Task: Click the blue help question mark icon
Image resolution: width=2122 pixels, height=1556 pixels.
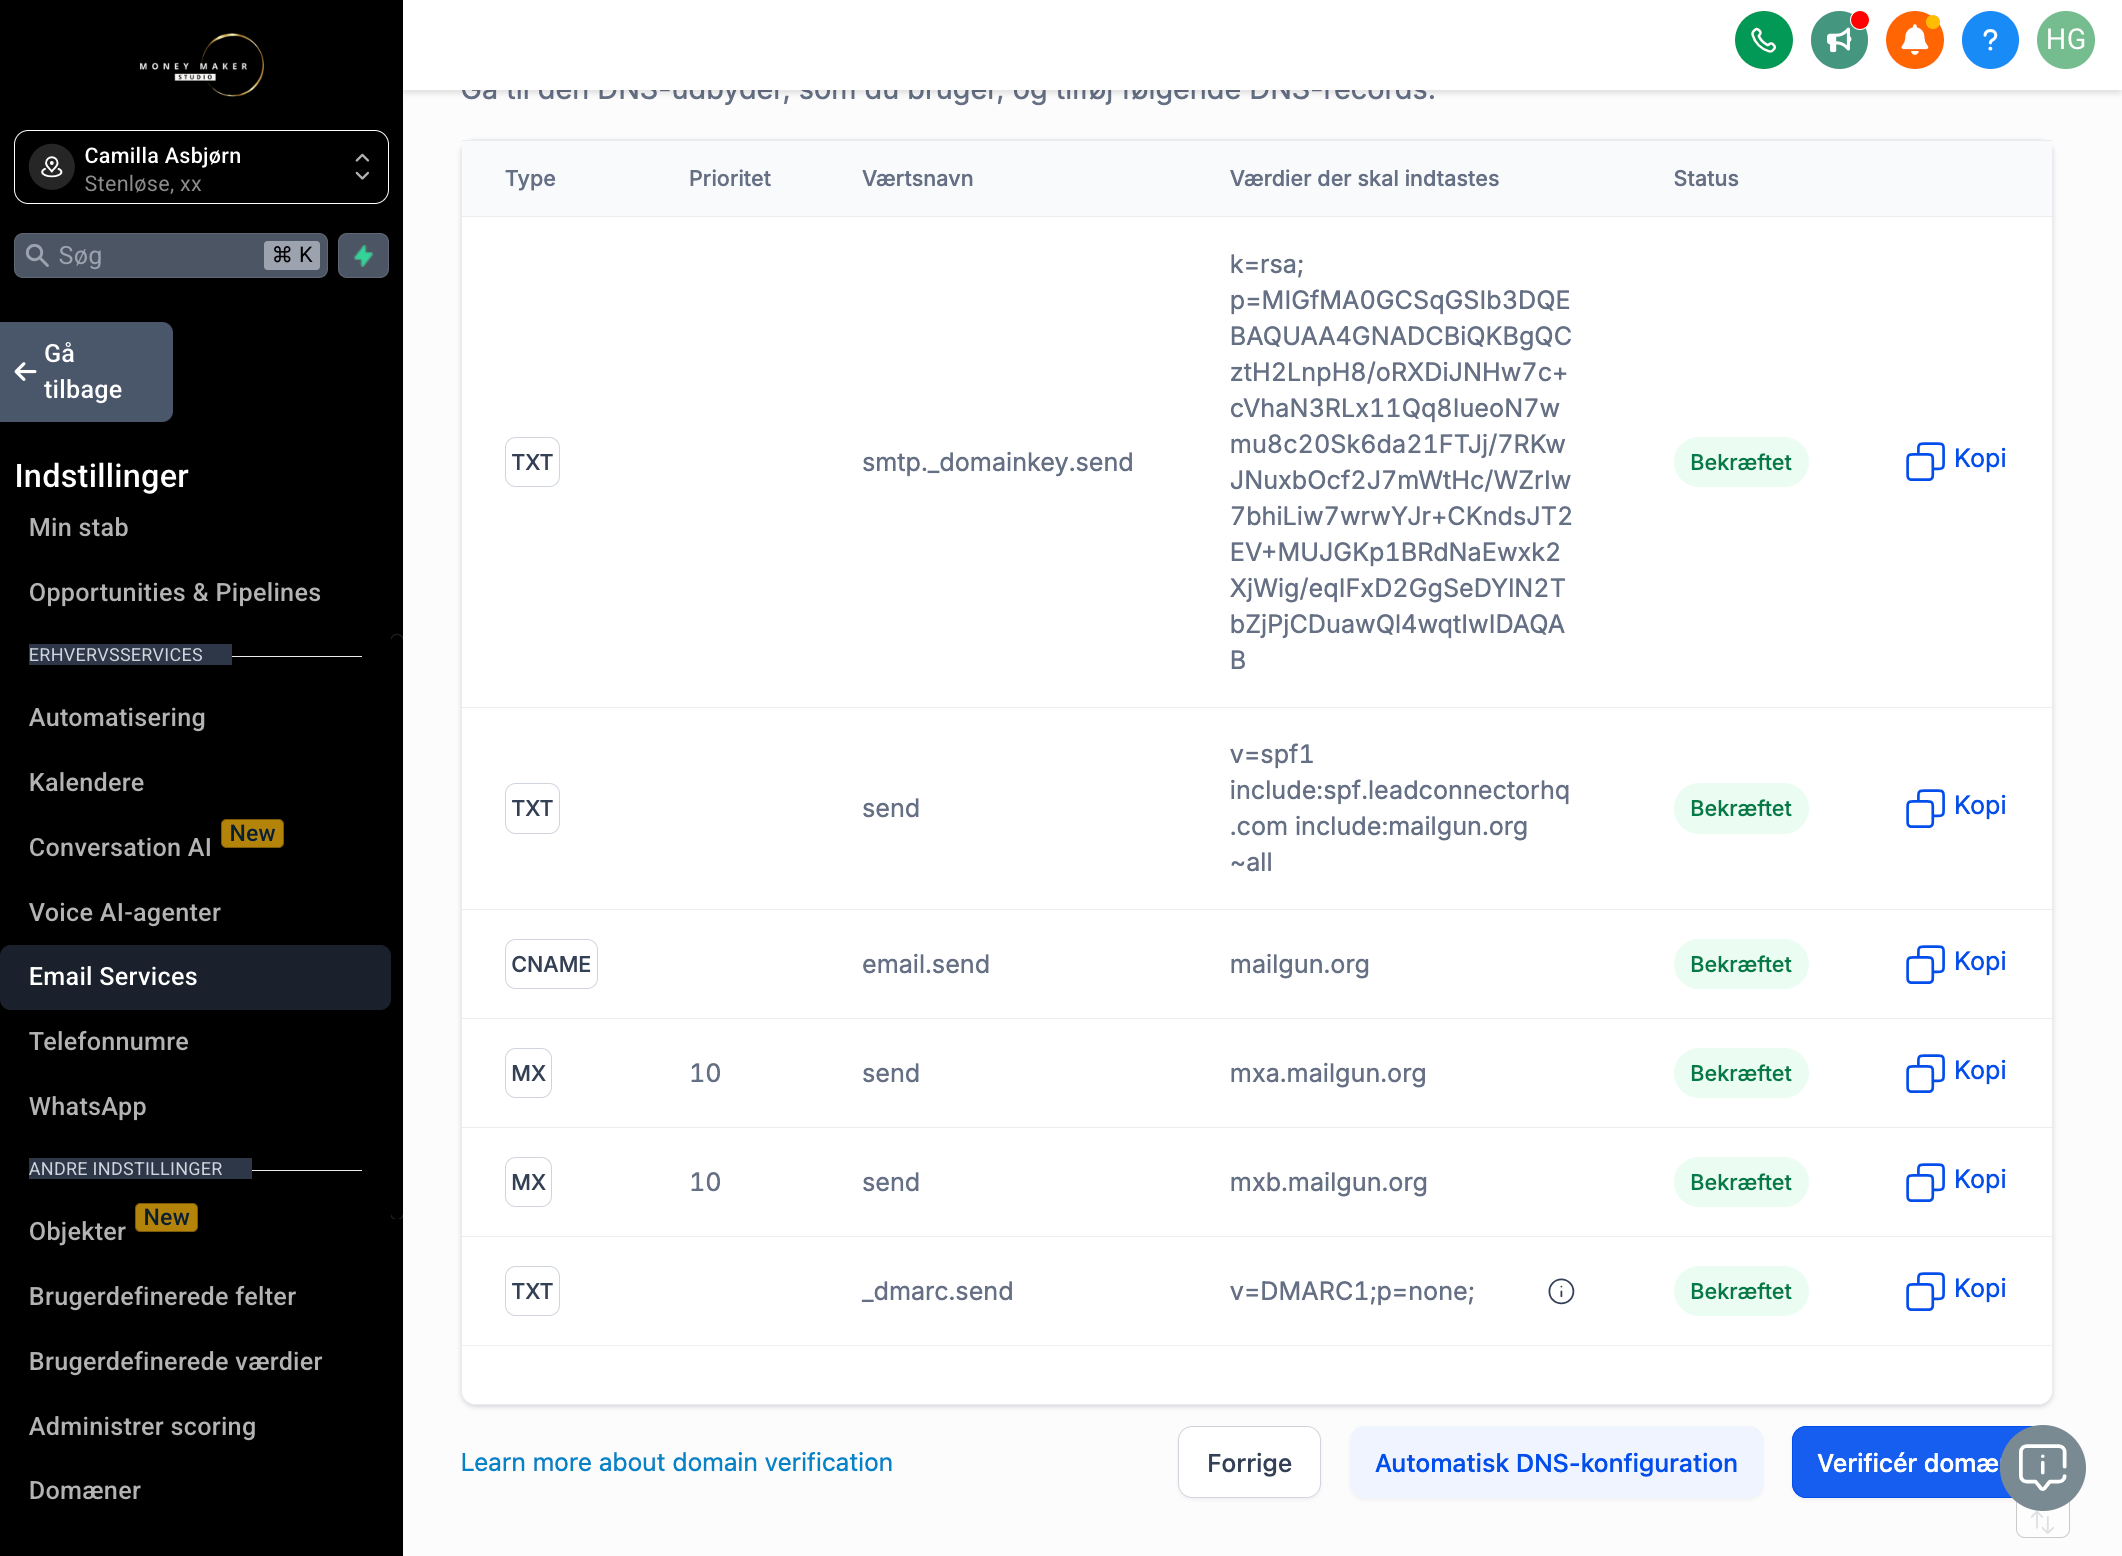Action: coord(1990,40)
